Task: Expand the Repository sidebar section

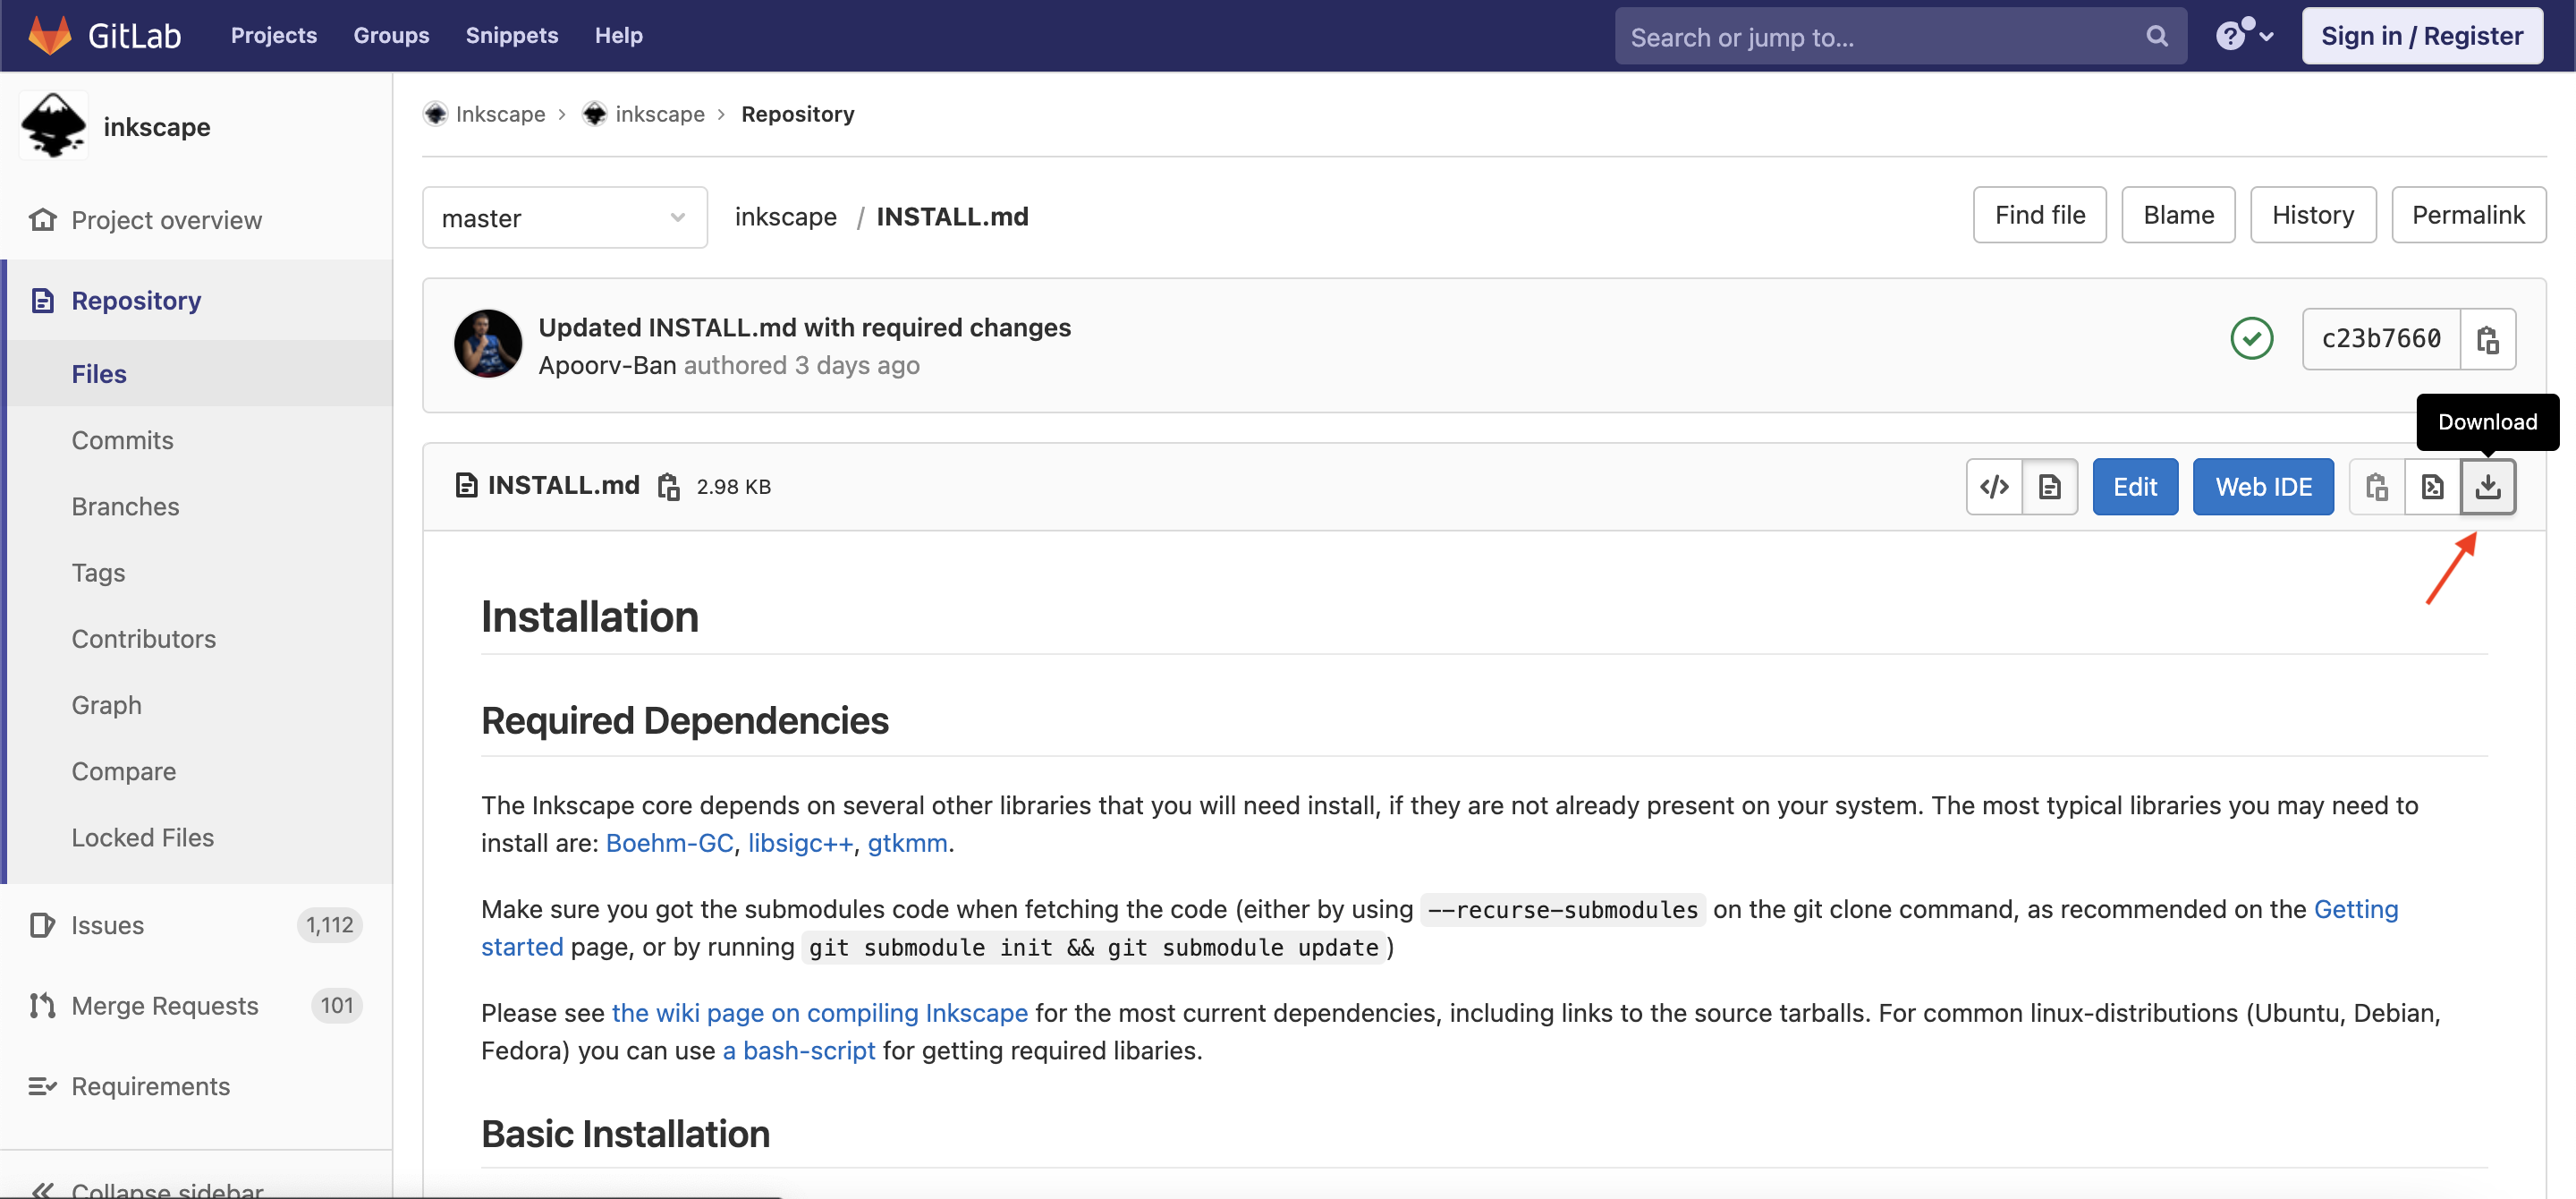Action: pos(136,301)
